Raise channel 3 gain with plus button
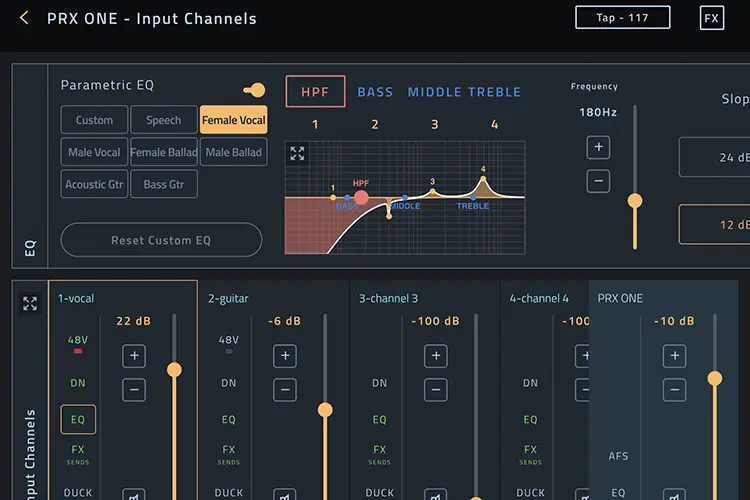Image resolution: width=750 pixels, height=500 pixels. (x=436, y=356)
